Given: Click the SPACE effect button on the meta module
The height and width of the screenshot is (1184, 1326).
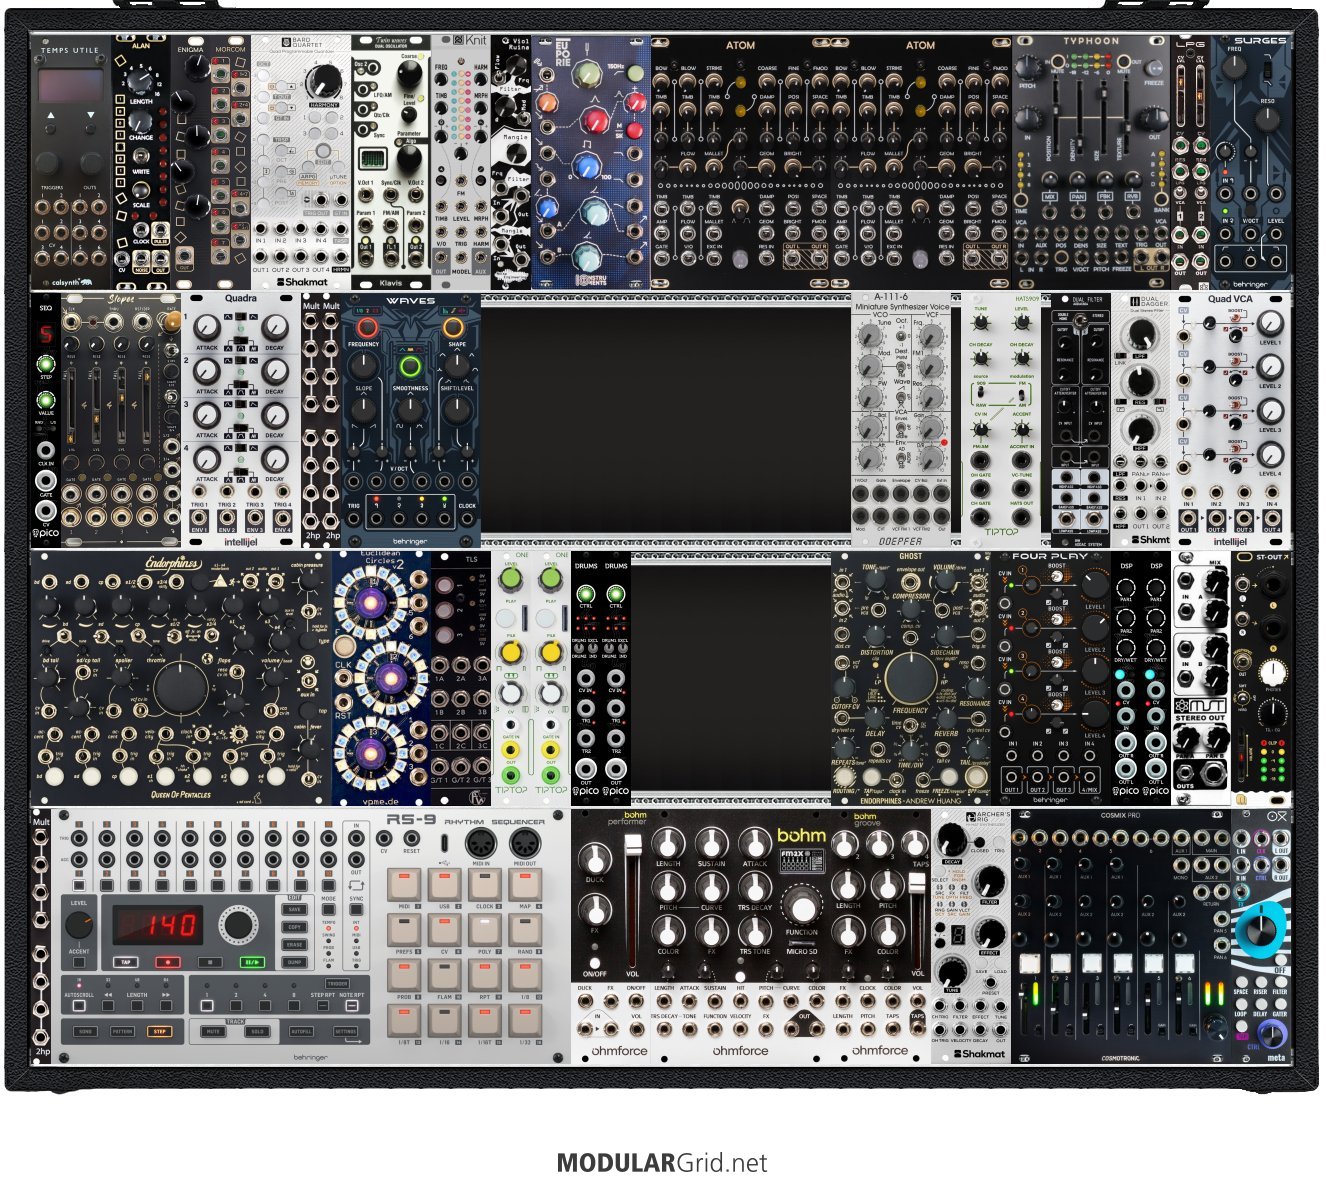Looking at the screenshot, I should [x=1241, y=982].
